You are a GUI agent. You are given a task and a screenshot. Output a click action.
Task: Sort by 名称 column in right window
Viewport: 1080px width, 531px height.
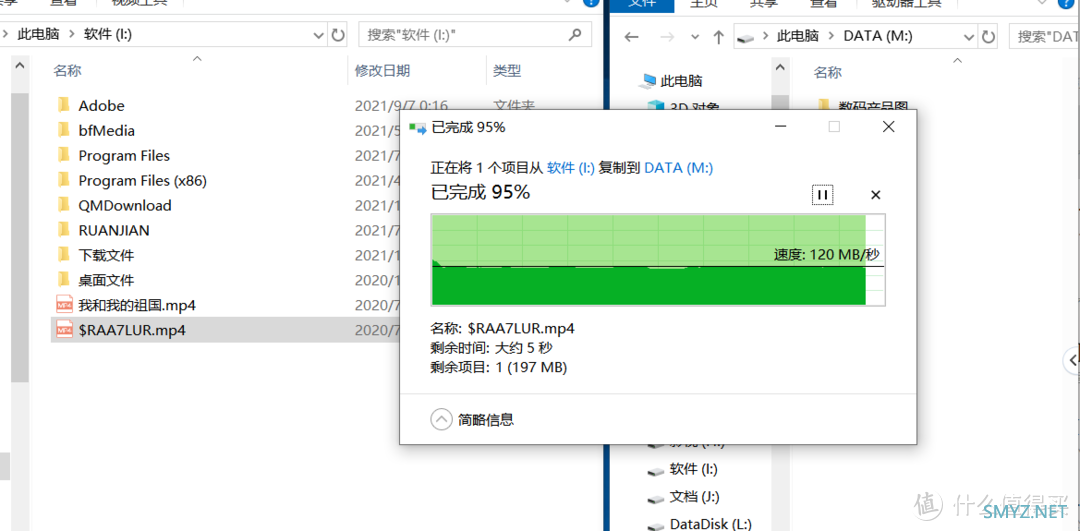coord(827,72)
